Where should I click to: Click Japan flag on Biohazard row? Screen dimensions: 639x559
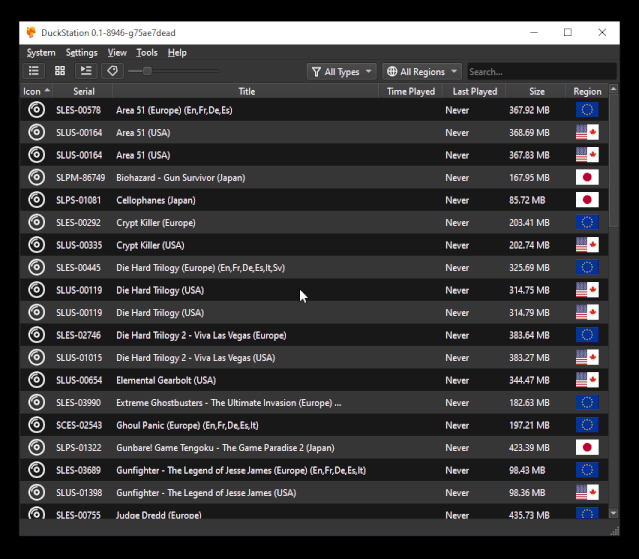click(x=587, y=177)
